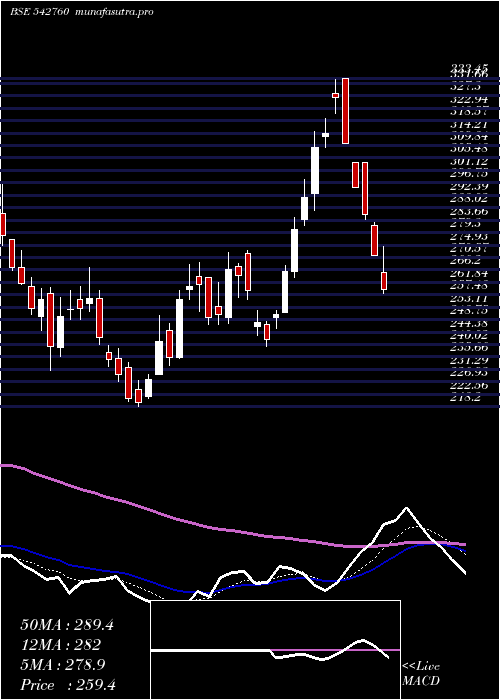Select the 244.38 price axis label

coord(469,323)
